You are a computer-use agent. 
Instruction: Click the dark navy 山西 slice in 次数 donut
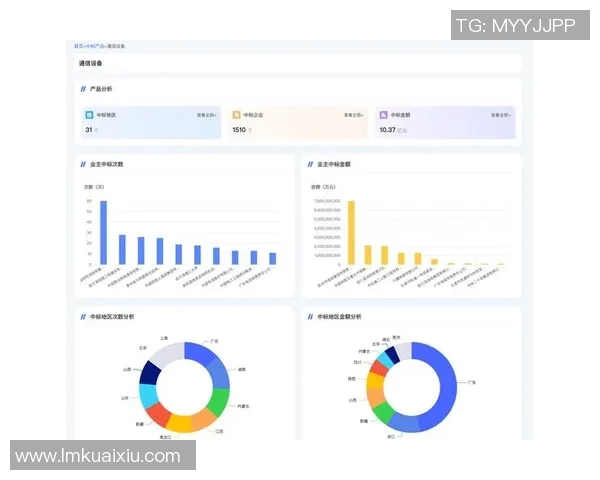(x=151, y=373)
